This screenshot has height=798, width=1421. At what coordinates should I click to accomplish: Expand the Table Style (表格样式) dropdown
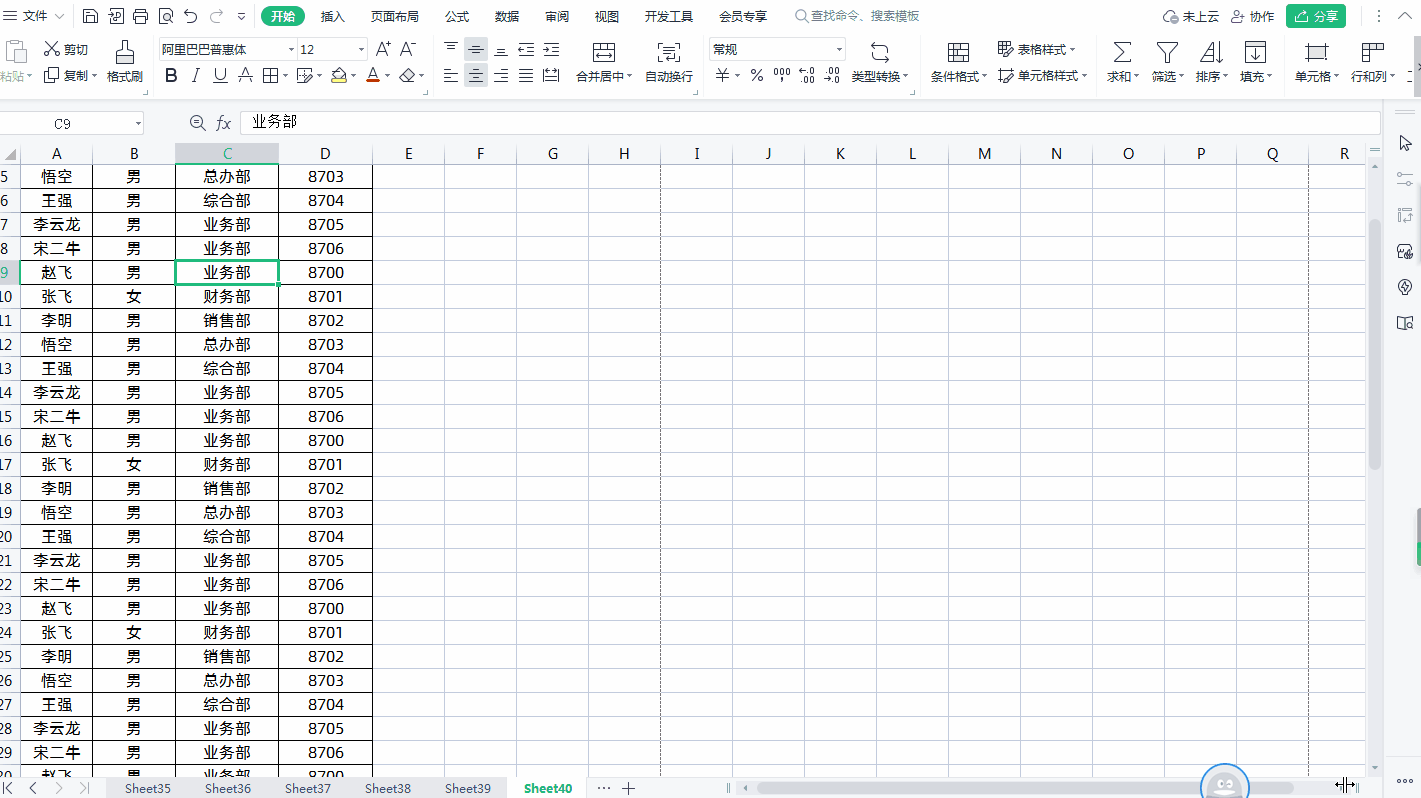coord(1073,50)
